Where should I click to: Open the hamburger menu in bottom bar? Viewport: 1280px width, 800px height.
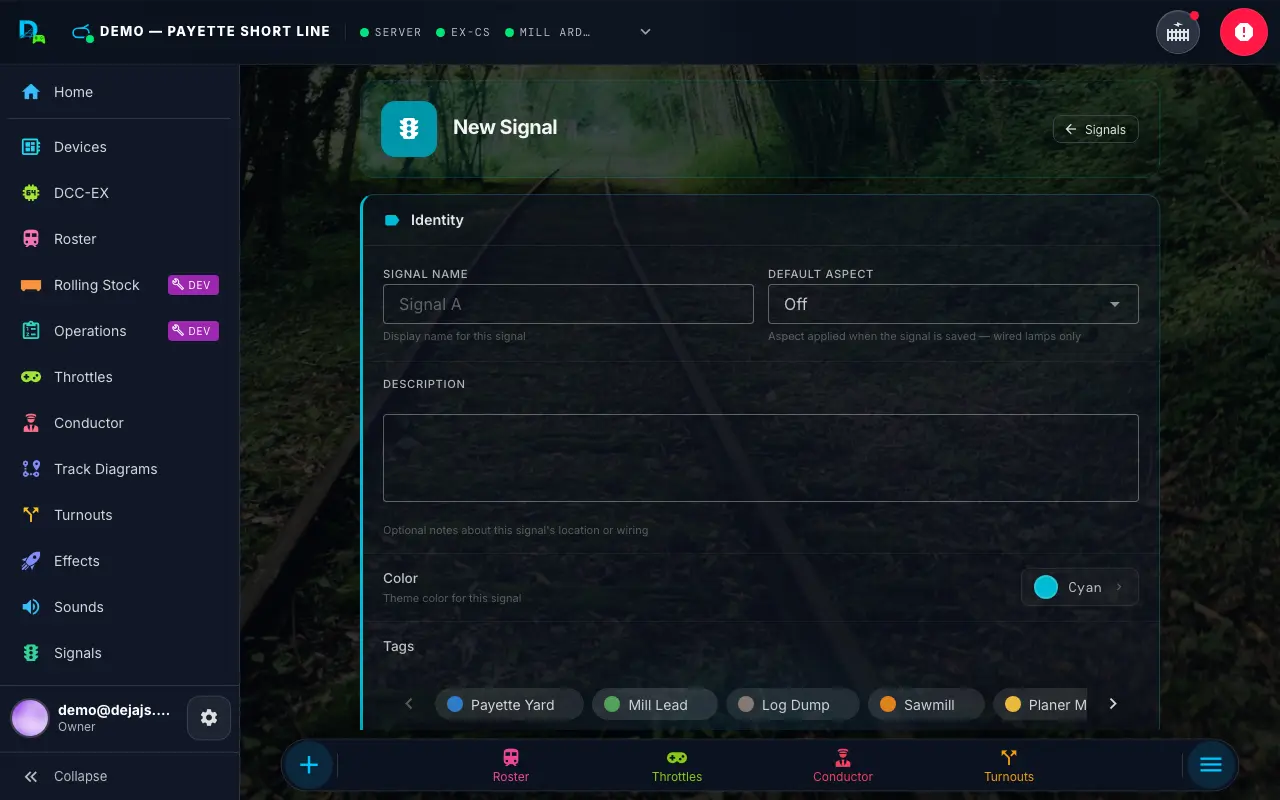point(1211,765)
